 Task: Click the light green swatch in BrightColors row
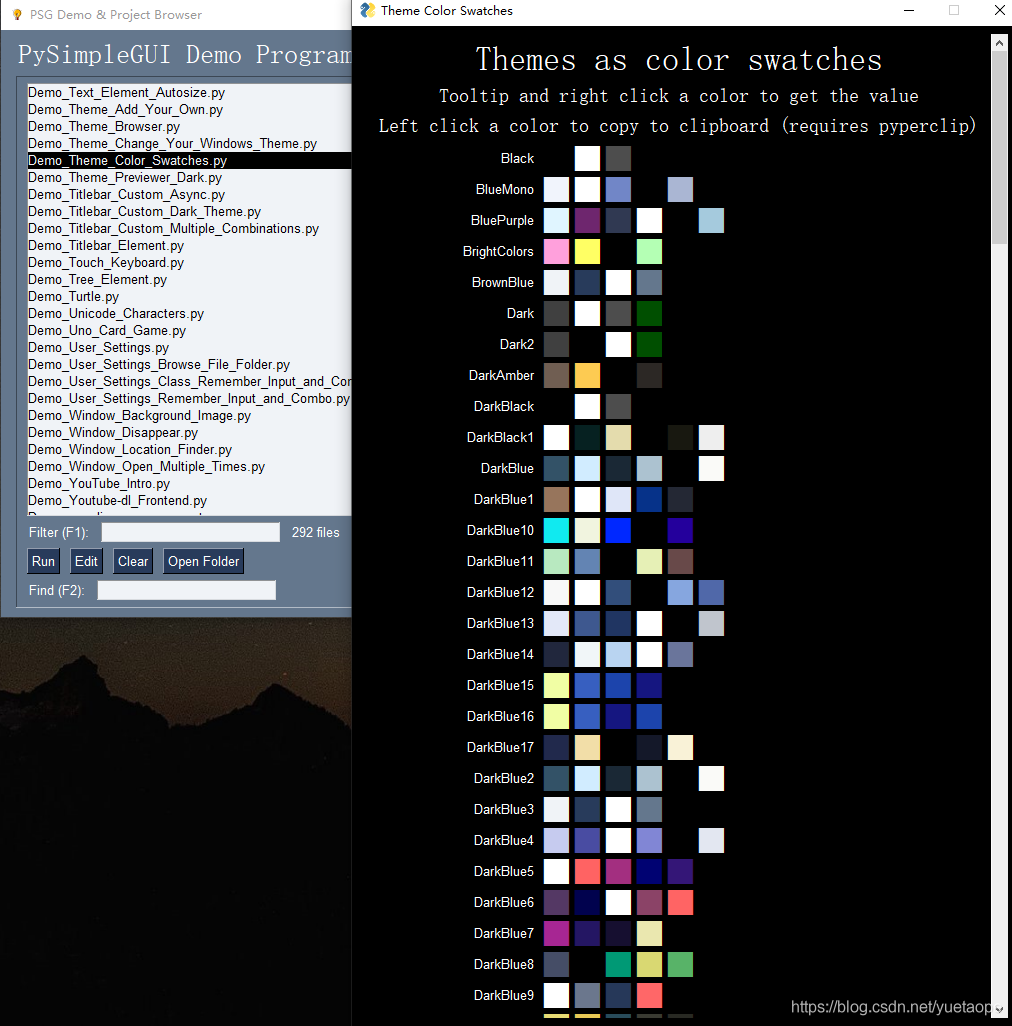[x=649, y=251]
